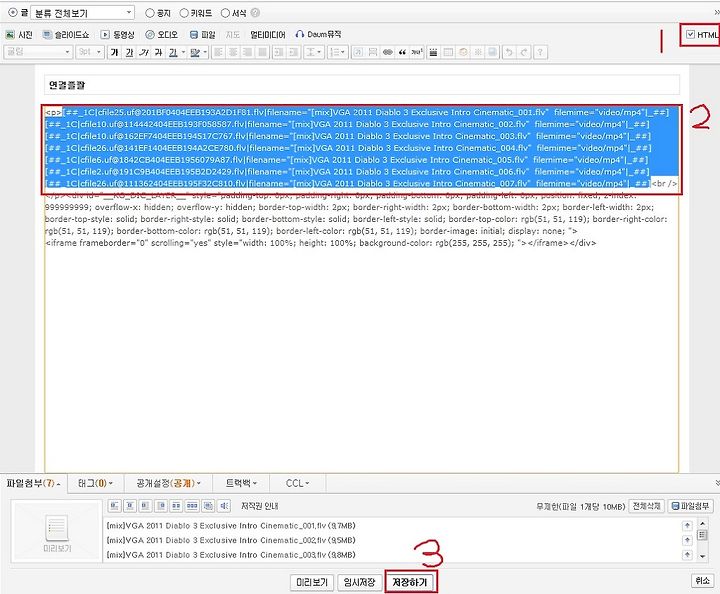
Task: Select Cinematic_002.flv in attachment list
Action: pos(231,540)
